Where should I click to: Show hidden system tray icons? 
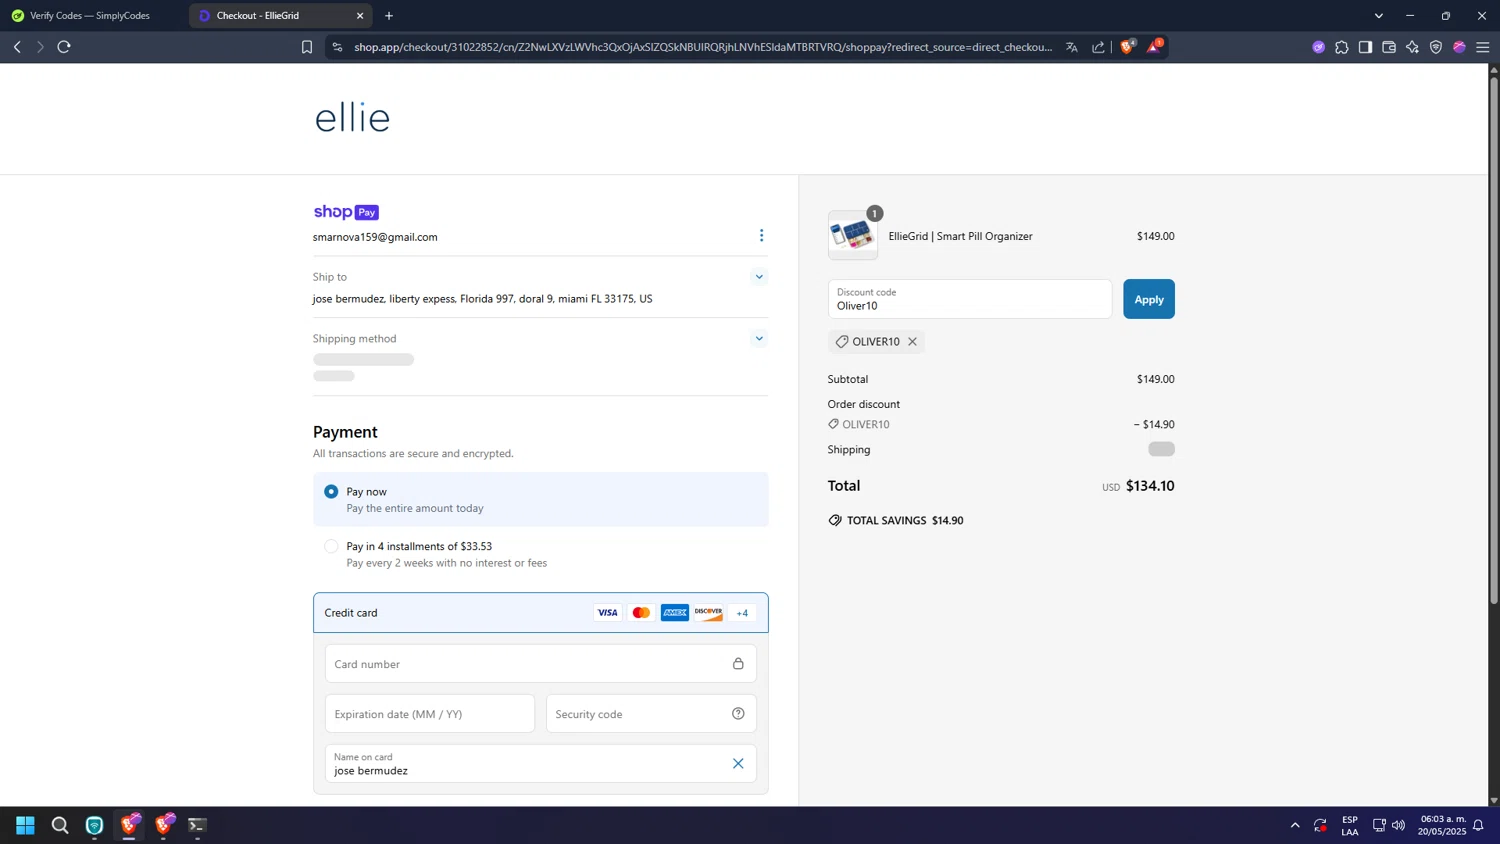[x=1295, y=826]
